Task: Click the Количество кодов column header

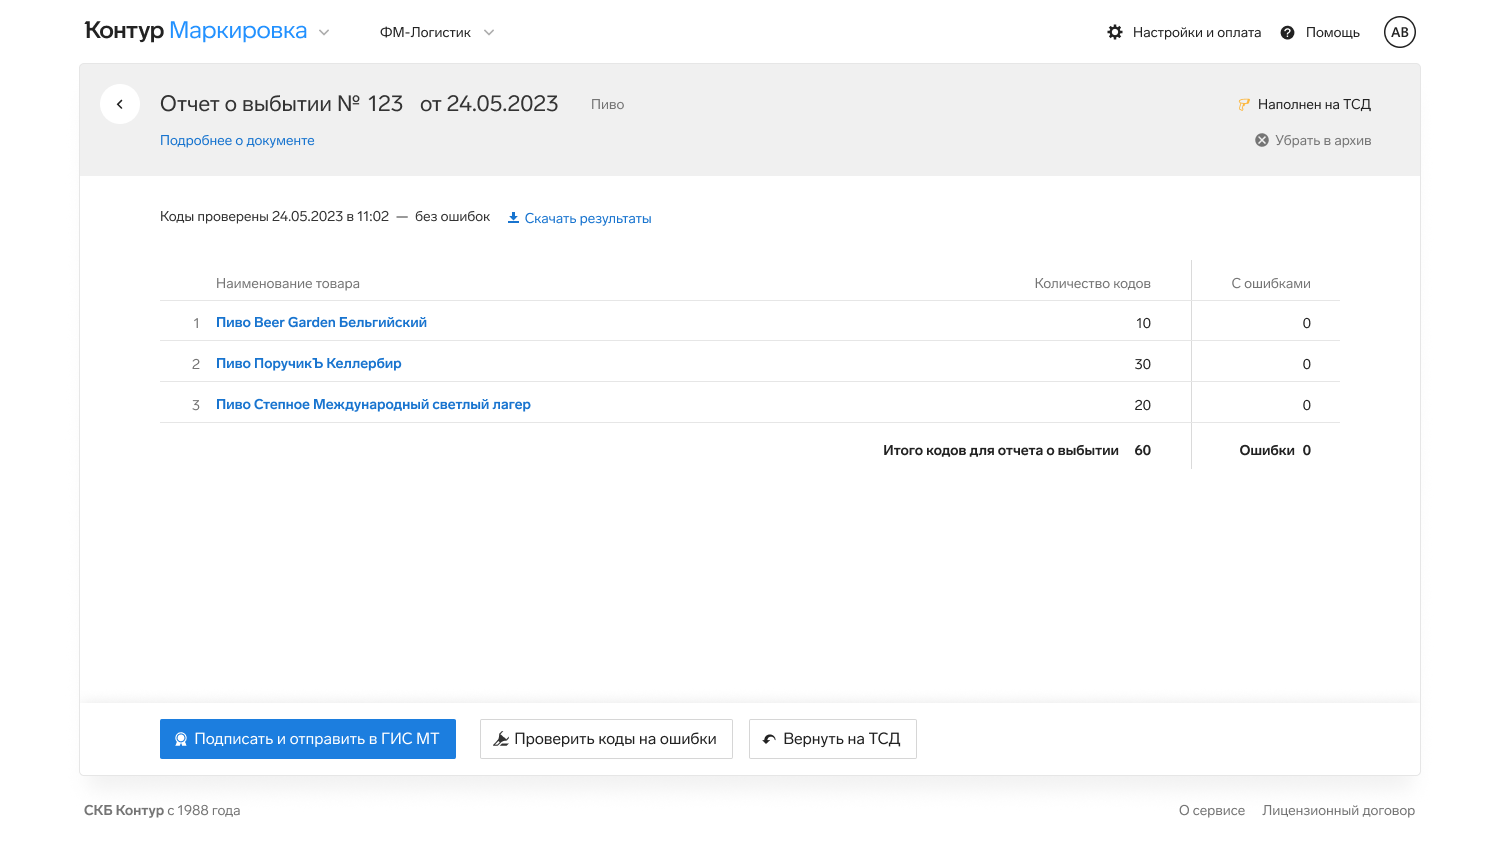Action: pyautogui.click(x=1092, y=283)
